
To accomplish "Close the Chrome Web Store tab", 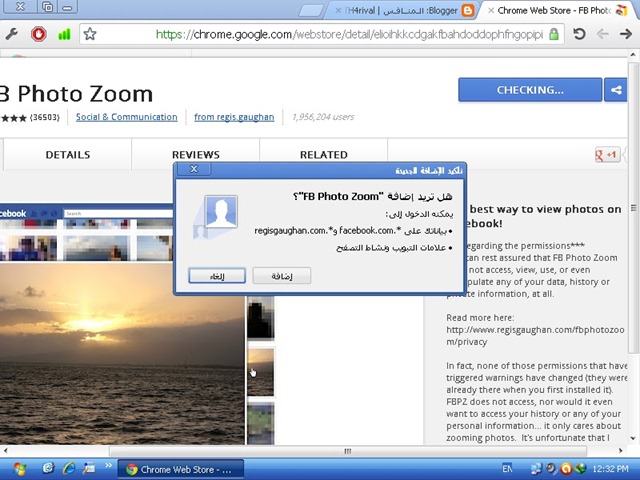I will pyautogui.click(x=491, y=11).
